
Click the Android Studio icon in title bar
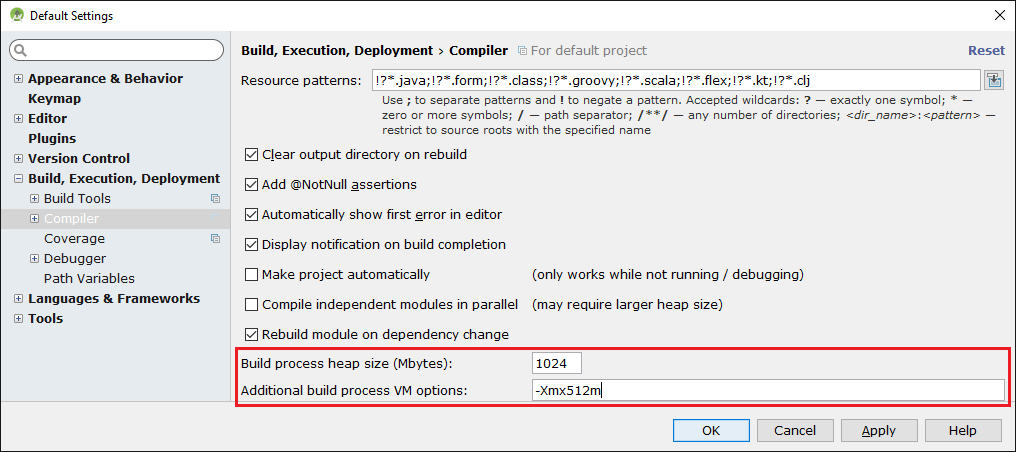(16, 16)
